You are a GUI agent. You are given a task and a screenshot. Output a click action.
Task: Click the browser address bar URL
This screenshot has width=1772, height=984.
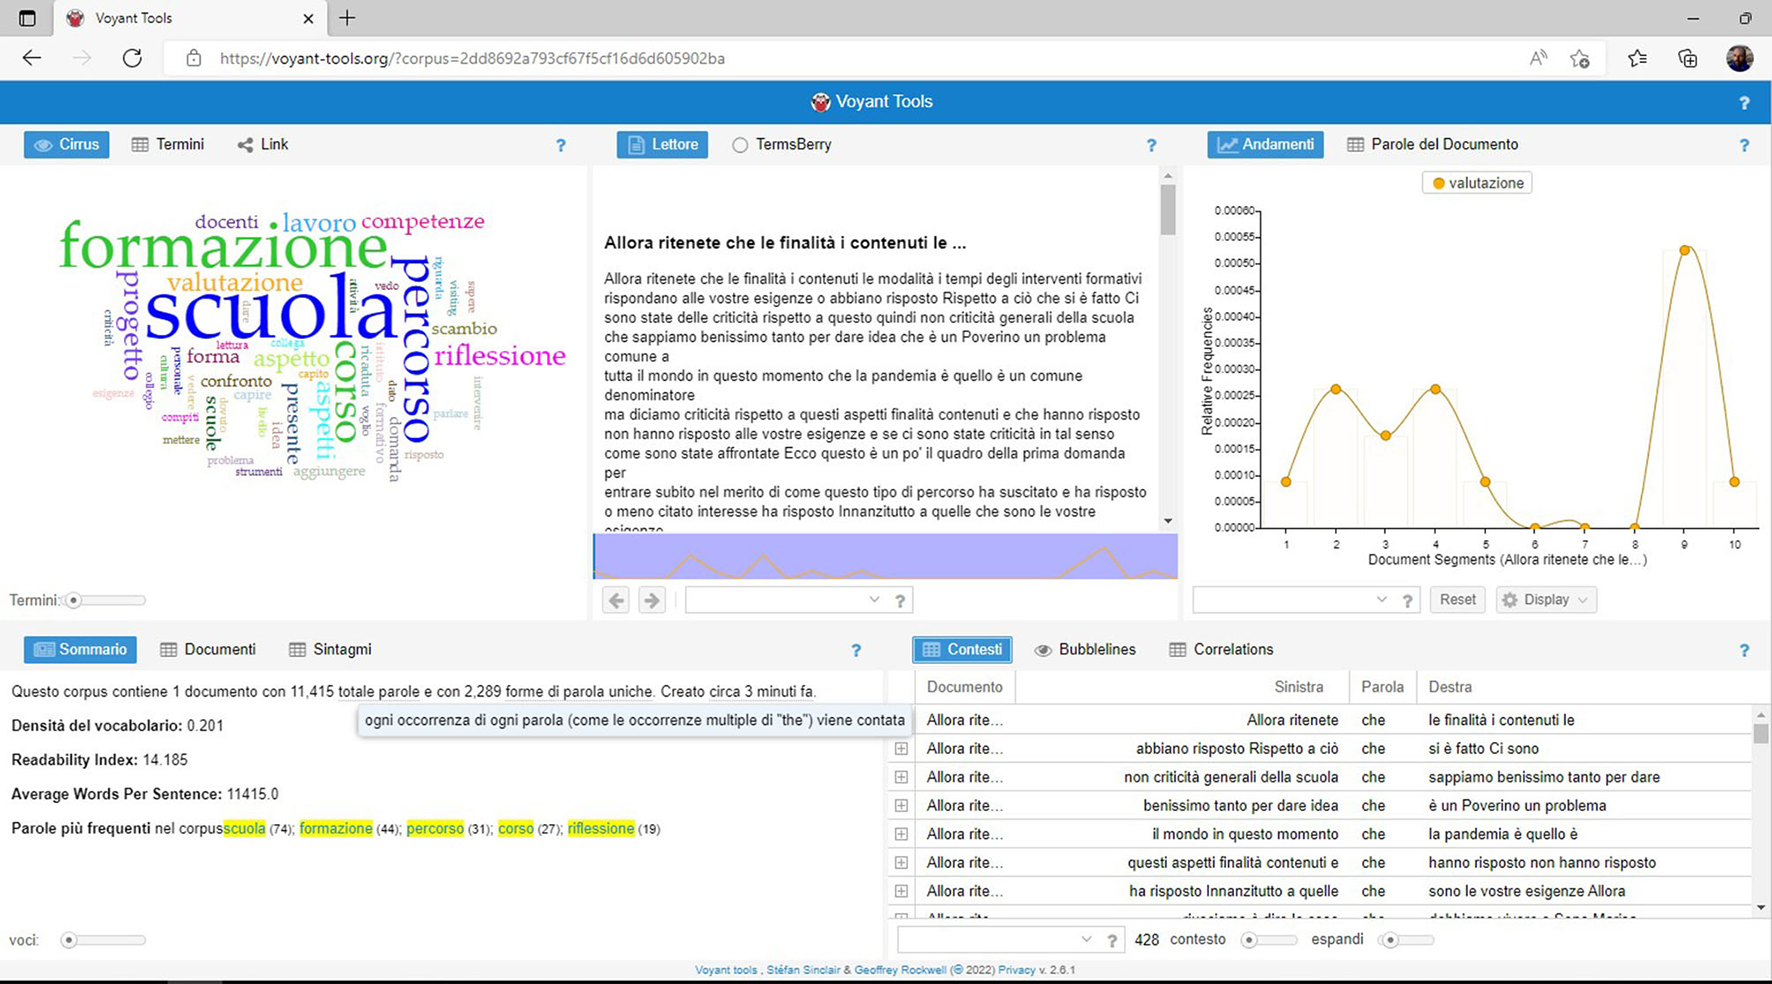point(472,58)
